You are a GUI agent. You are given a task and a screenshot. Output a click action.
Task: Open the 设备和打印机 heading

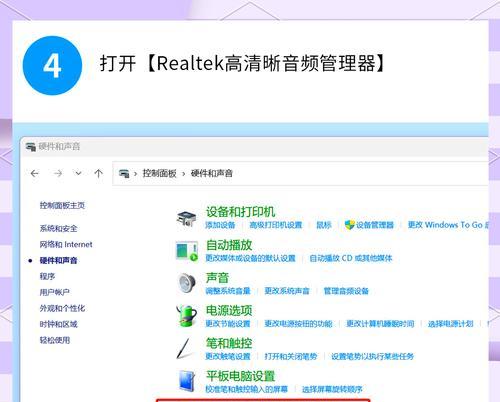(240, 212)
